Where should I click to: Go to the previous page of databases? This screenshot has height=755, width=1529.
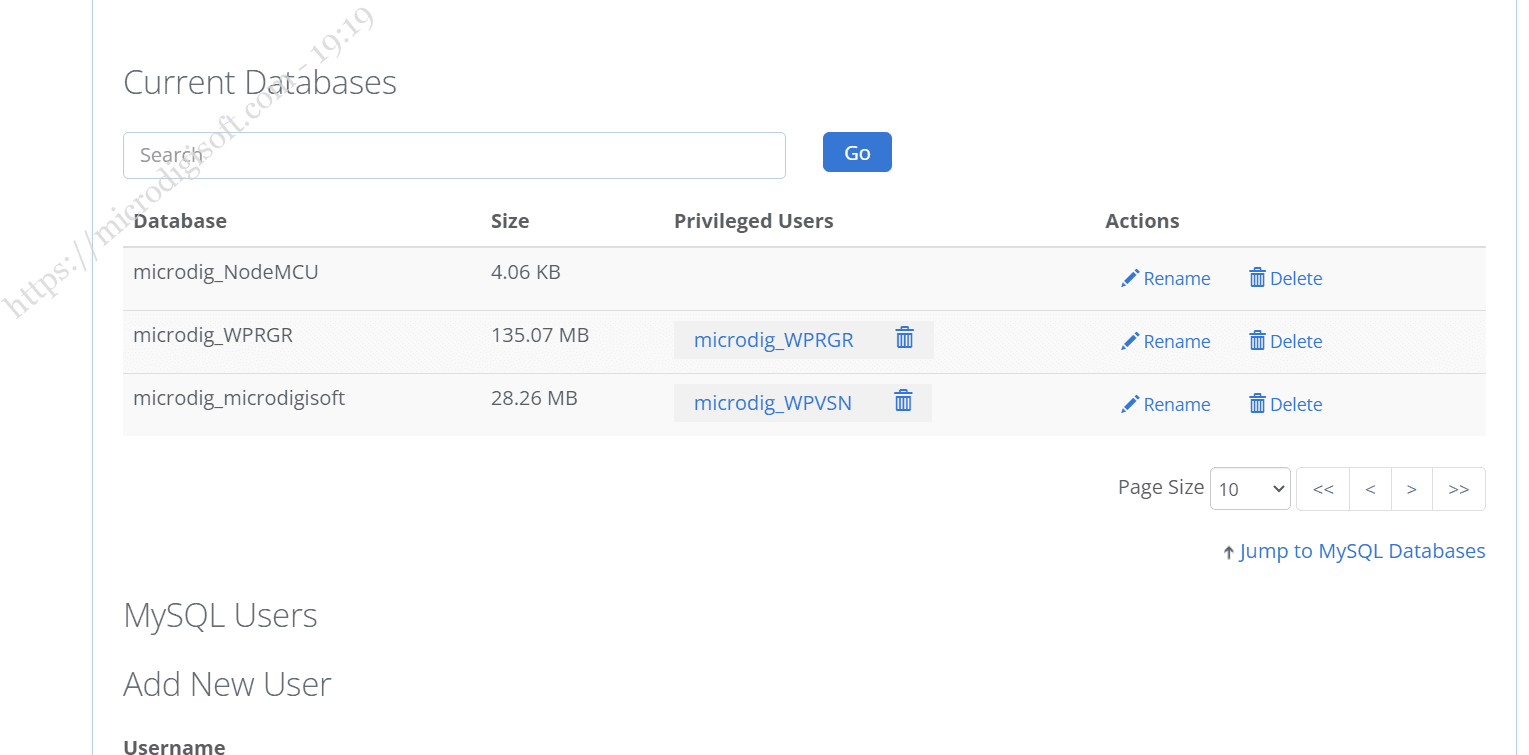tap(1370, 488)
